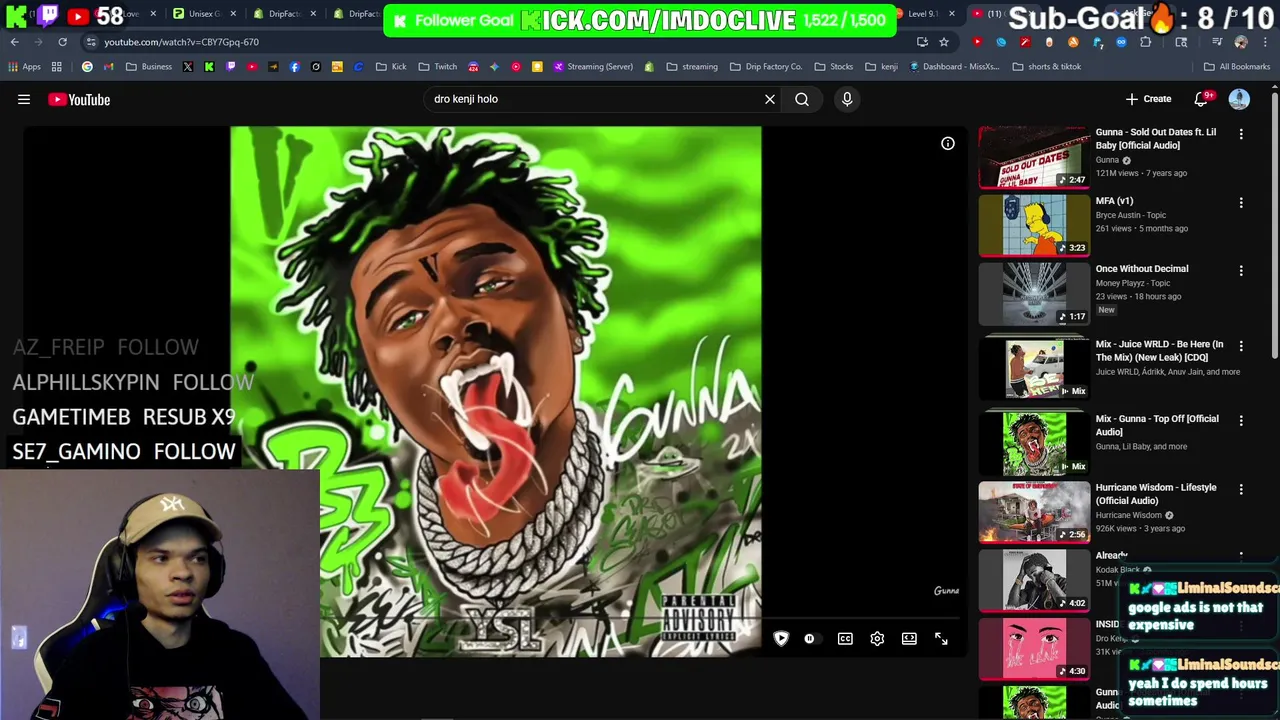The width and height of the screenshot is (1280, 720).
Task: Open Hurricane Wisdom - Lifestyle title
Action: pos(1156,494)
